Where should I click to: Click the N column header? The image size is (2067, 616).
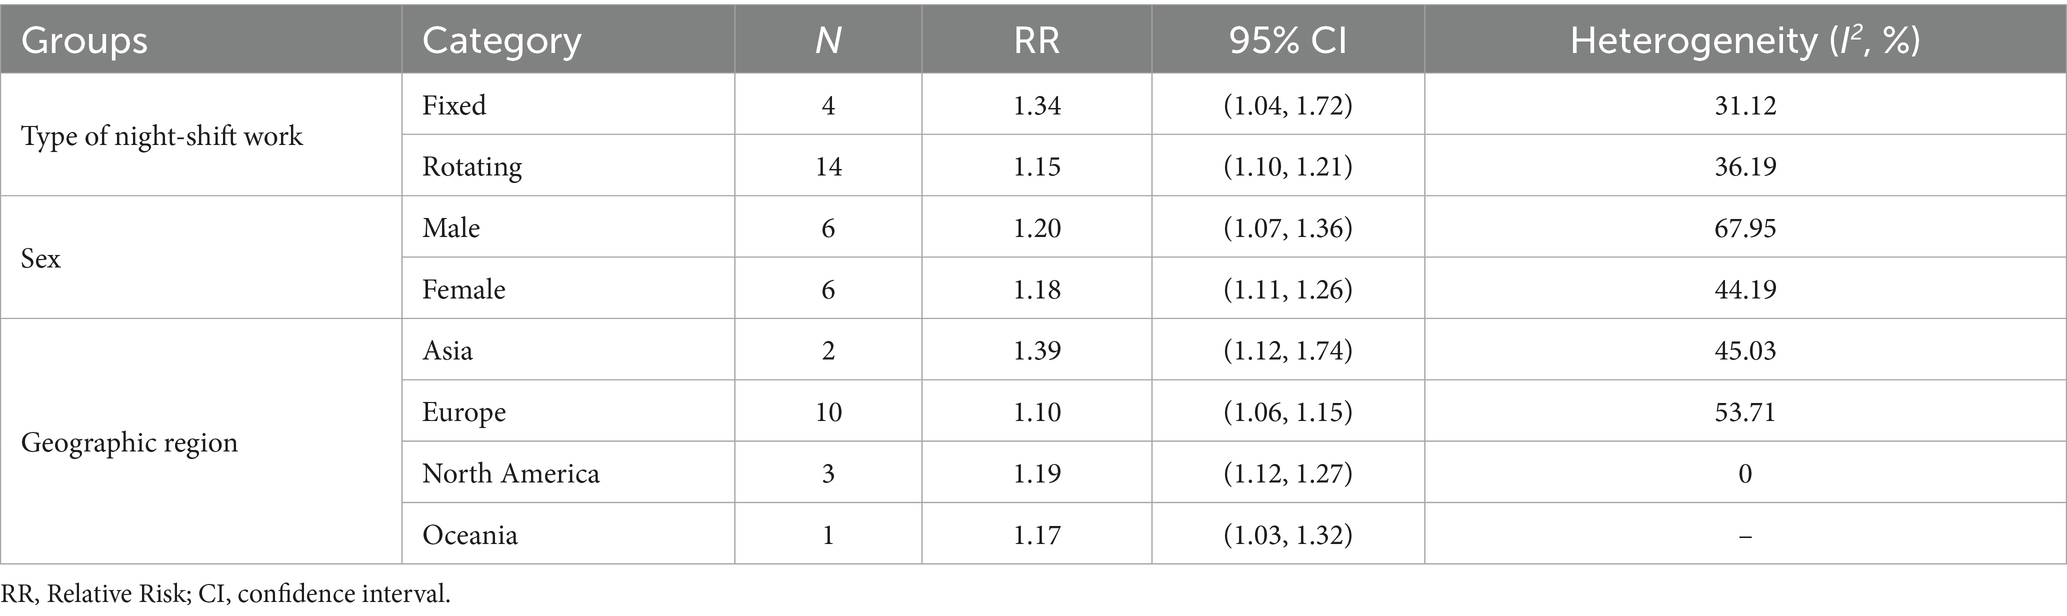click(828, 41)
